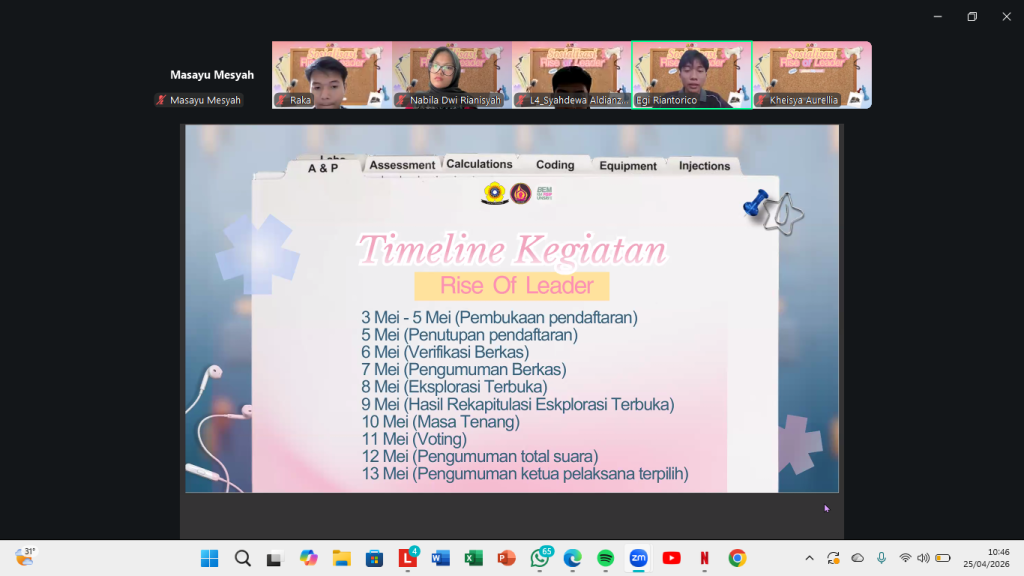The height and width of the screenshot is (576, 1024).
Task: Open the Copilot taskbar icon
Action: [x=308, y=558]
